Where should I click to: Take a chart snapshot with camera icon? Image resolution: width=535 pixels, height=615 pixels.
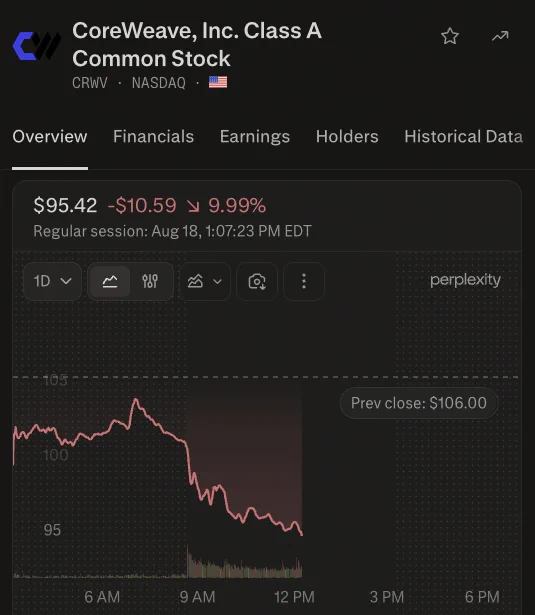point(257,281)
